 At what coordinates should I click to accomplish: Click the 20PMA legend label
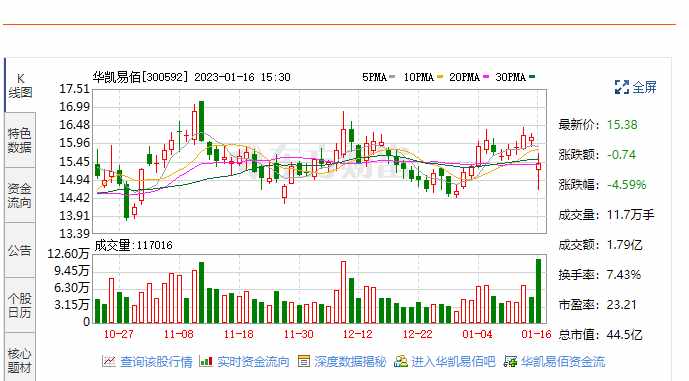[x=464, y=77]
